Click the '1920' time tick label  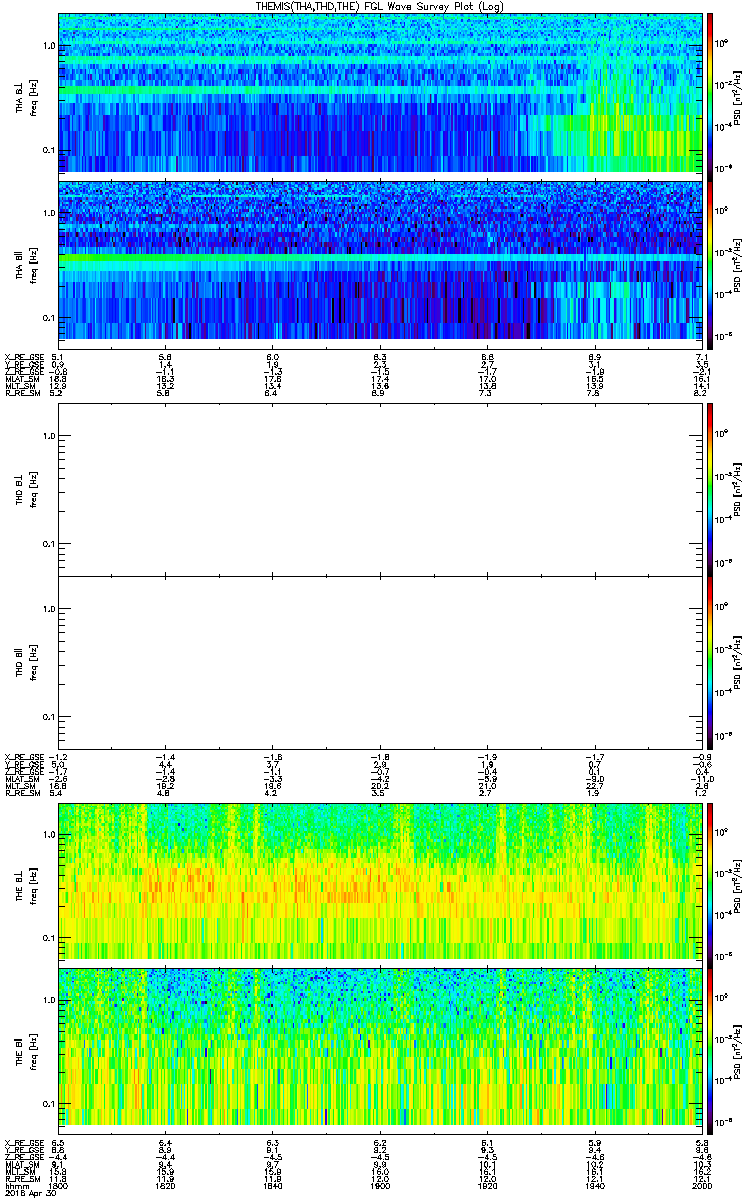click(x=486, y=1184)
